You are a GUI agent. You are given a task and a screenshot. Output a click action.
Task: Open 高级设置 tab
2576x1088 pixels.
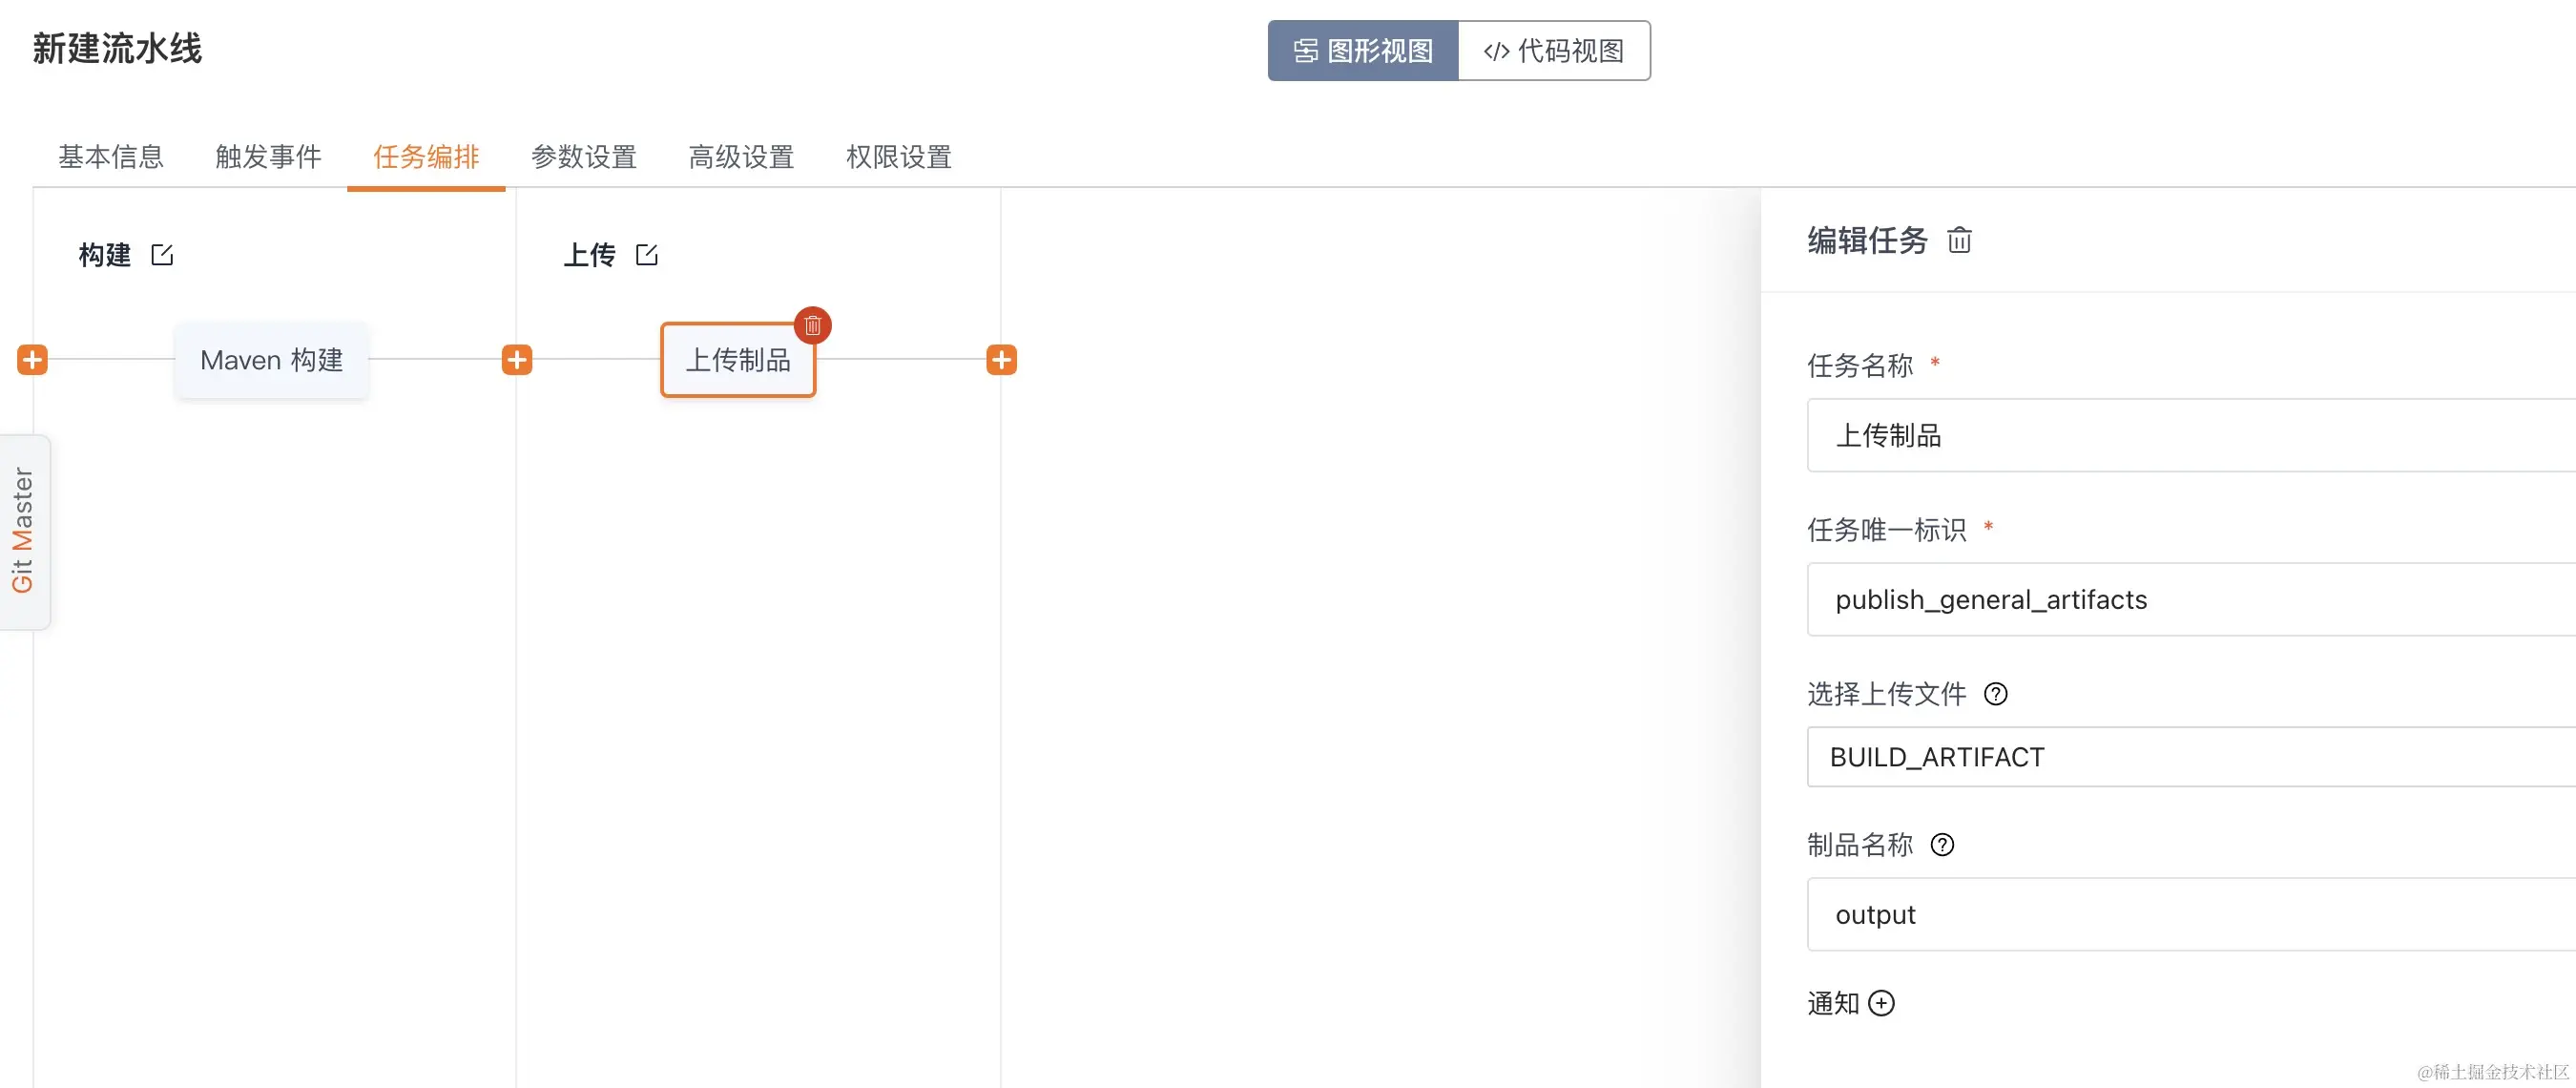click(x=741, y=157)
